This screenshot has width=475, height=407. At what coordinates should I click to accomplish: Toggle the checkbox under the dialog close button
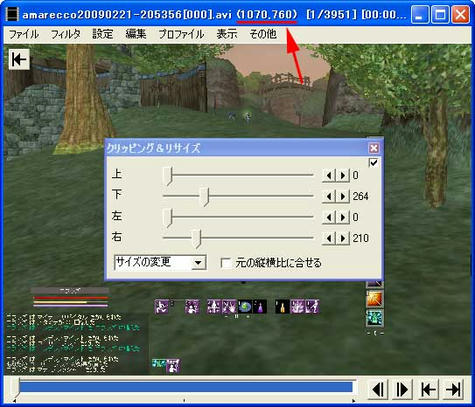coord(374,163)
